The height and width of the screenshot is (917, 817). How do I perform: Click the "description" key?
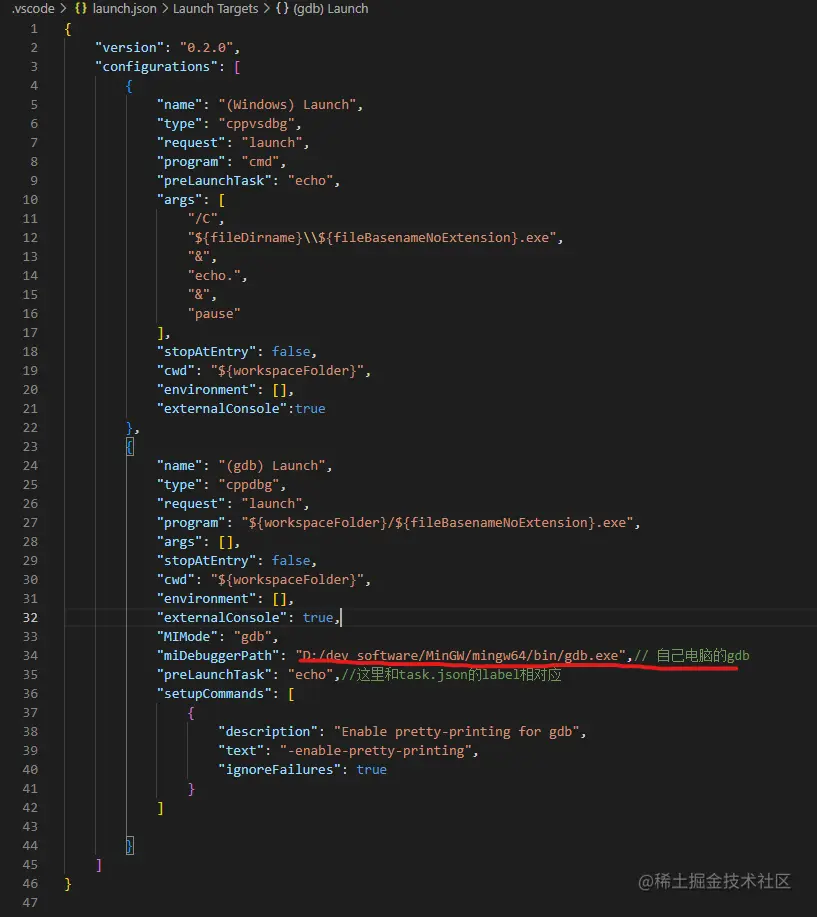268,732
